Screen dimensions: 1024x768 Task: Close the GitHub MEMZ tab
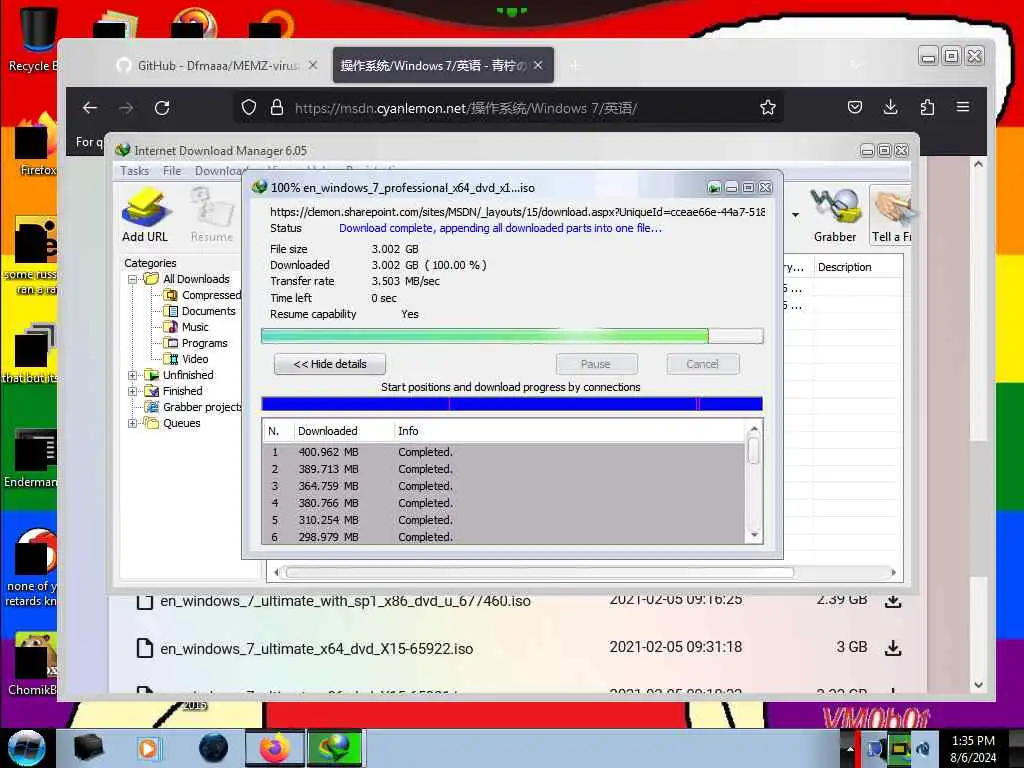tap(313, 65)
